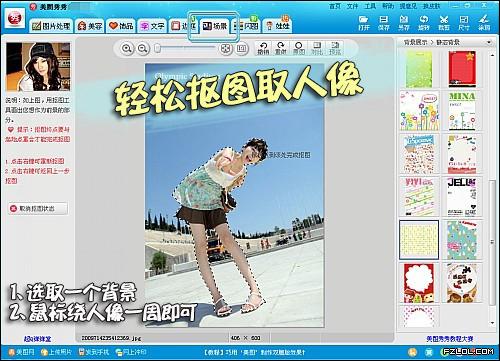Screen dimensions: 500x361
Task: Click the fit-to-screen view icon
Action: (x=226, y=49)
